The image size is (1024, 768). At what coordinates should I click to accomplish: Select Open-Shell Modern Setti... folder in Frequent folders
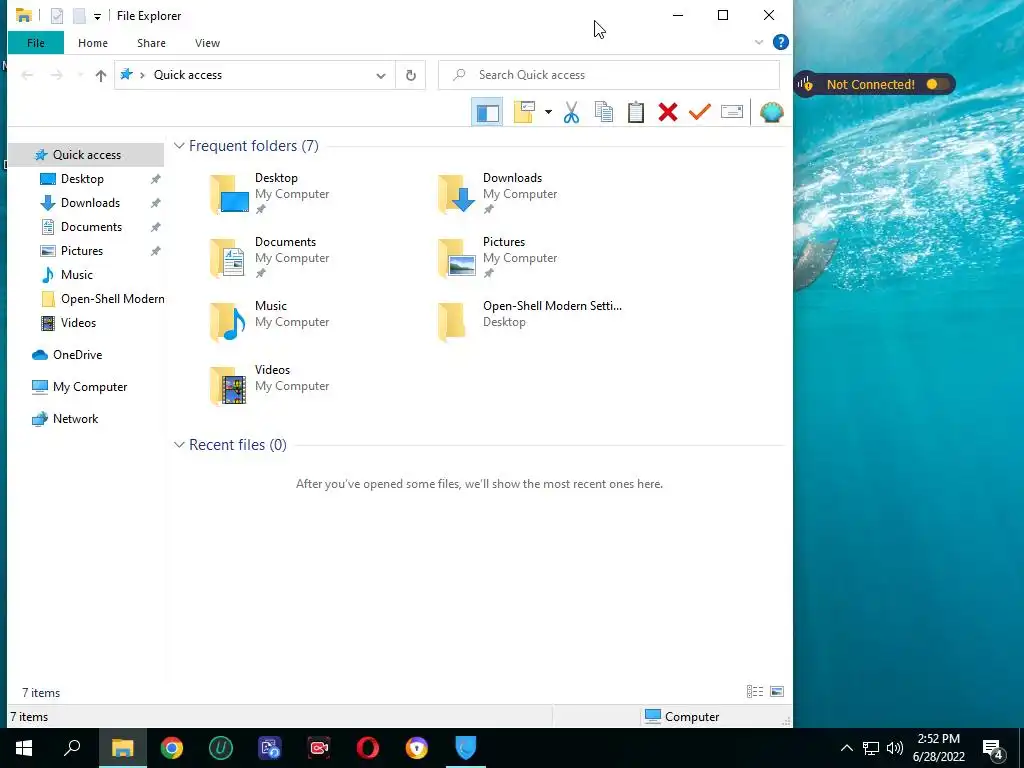(x=530, y=321)
